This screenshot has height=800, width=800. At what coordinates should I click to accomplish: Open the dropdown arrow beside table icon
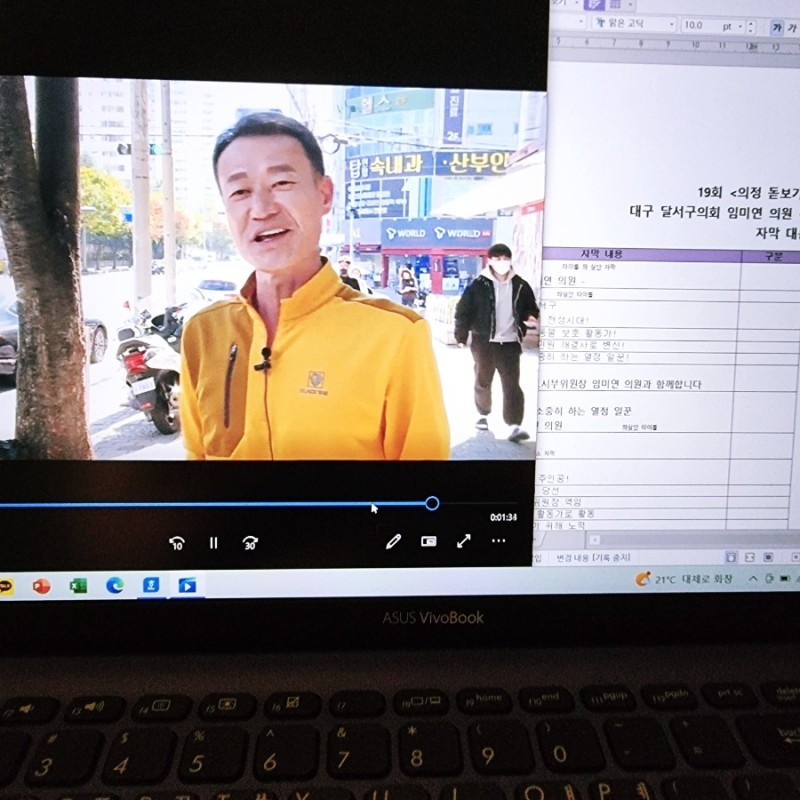pos(631,6)
